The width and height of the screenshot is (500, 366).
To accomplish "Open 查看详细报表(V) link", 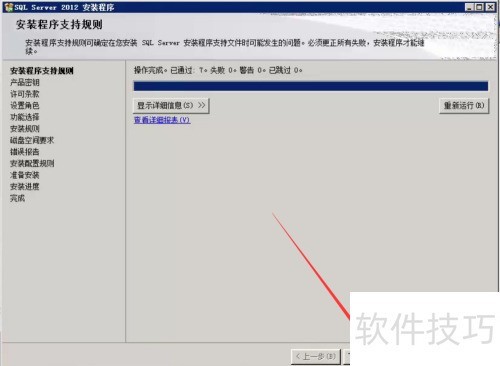I will [162, 120].
